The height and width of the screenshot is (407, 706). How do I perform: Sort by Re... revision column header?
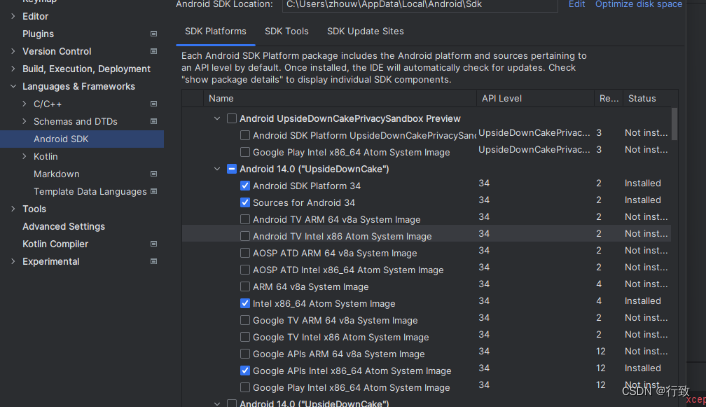click(609, 98)
